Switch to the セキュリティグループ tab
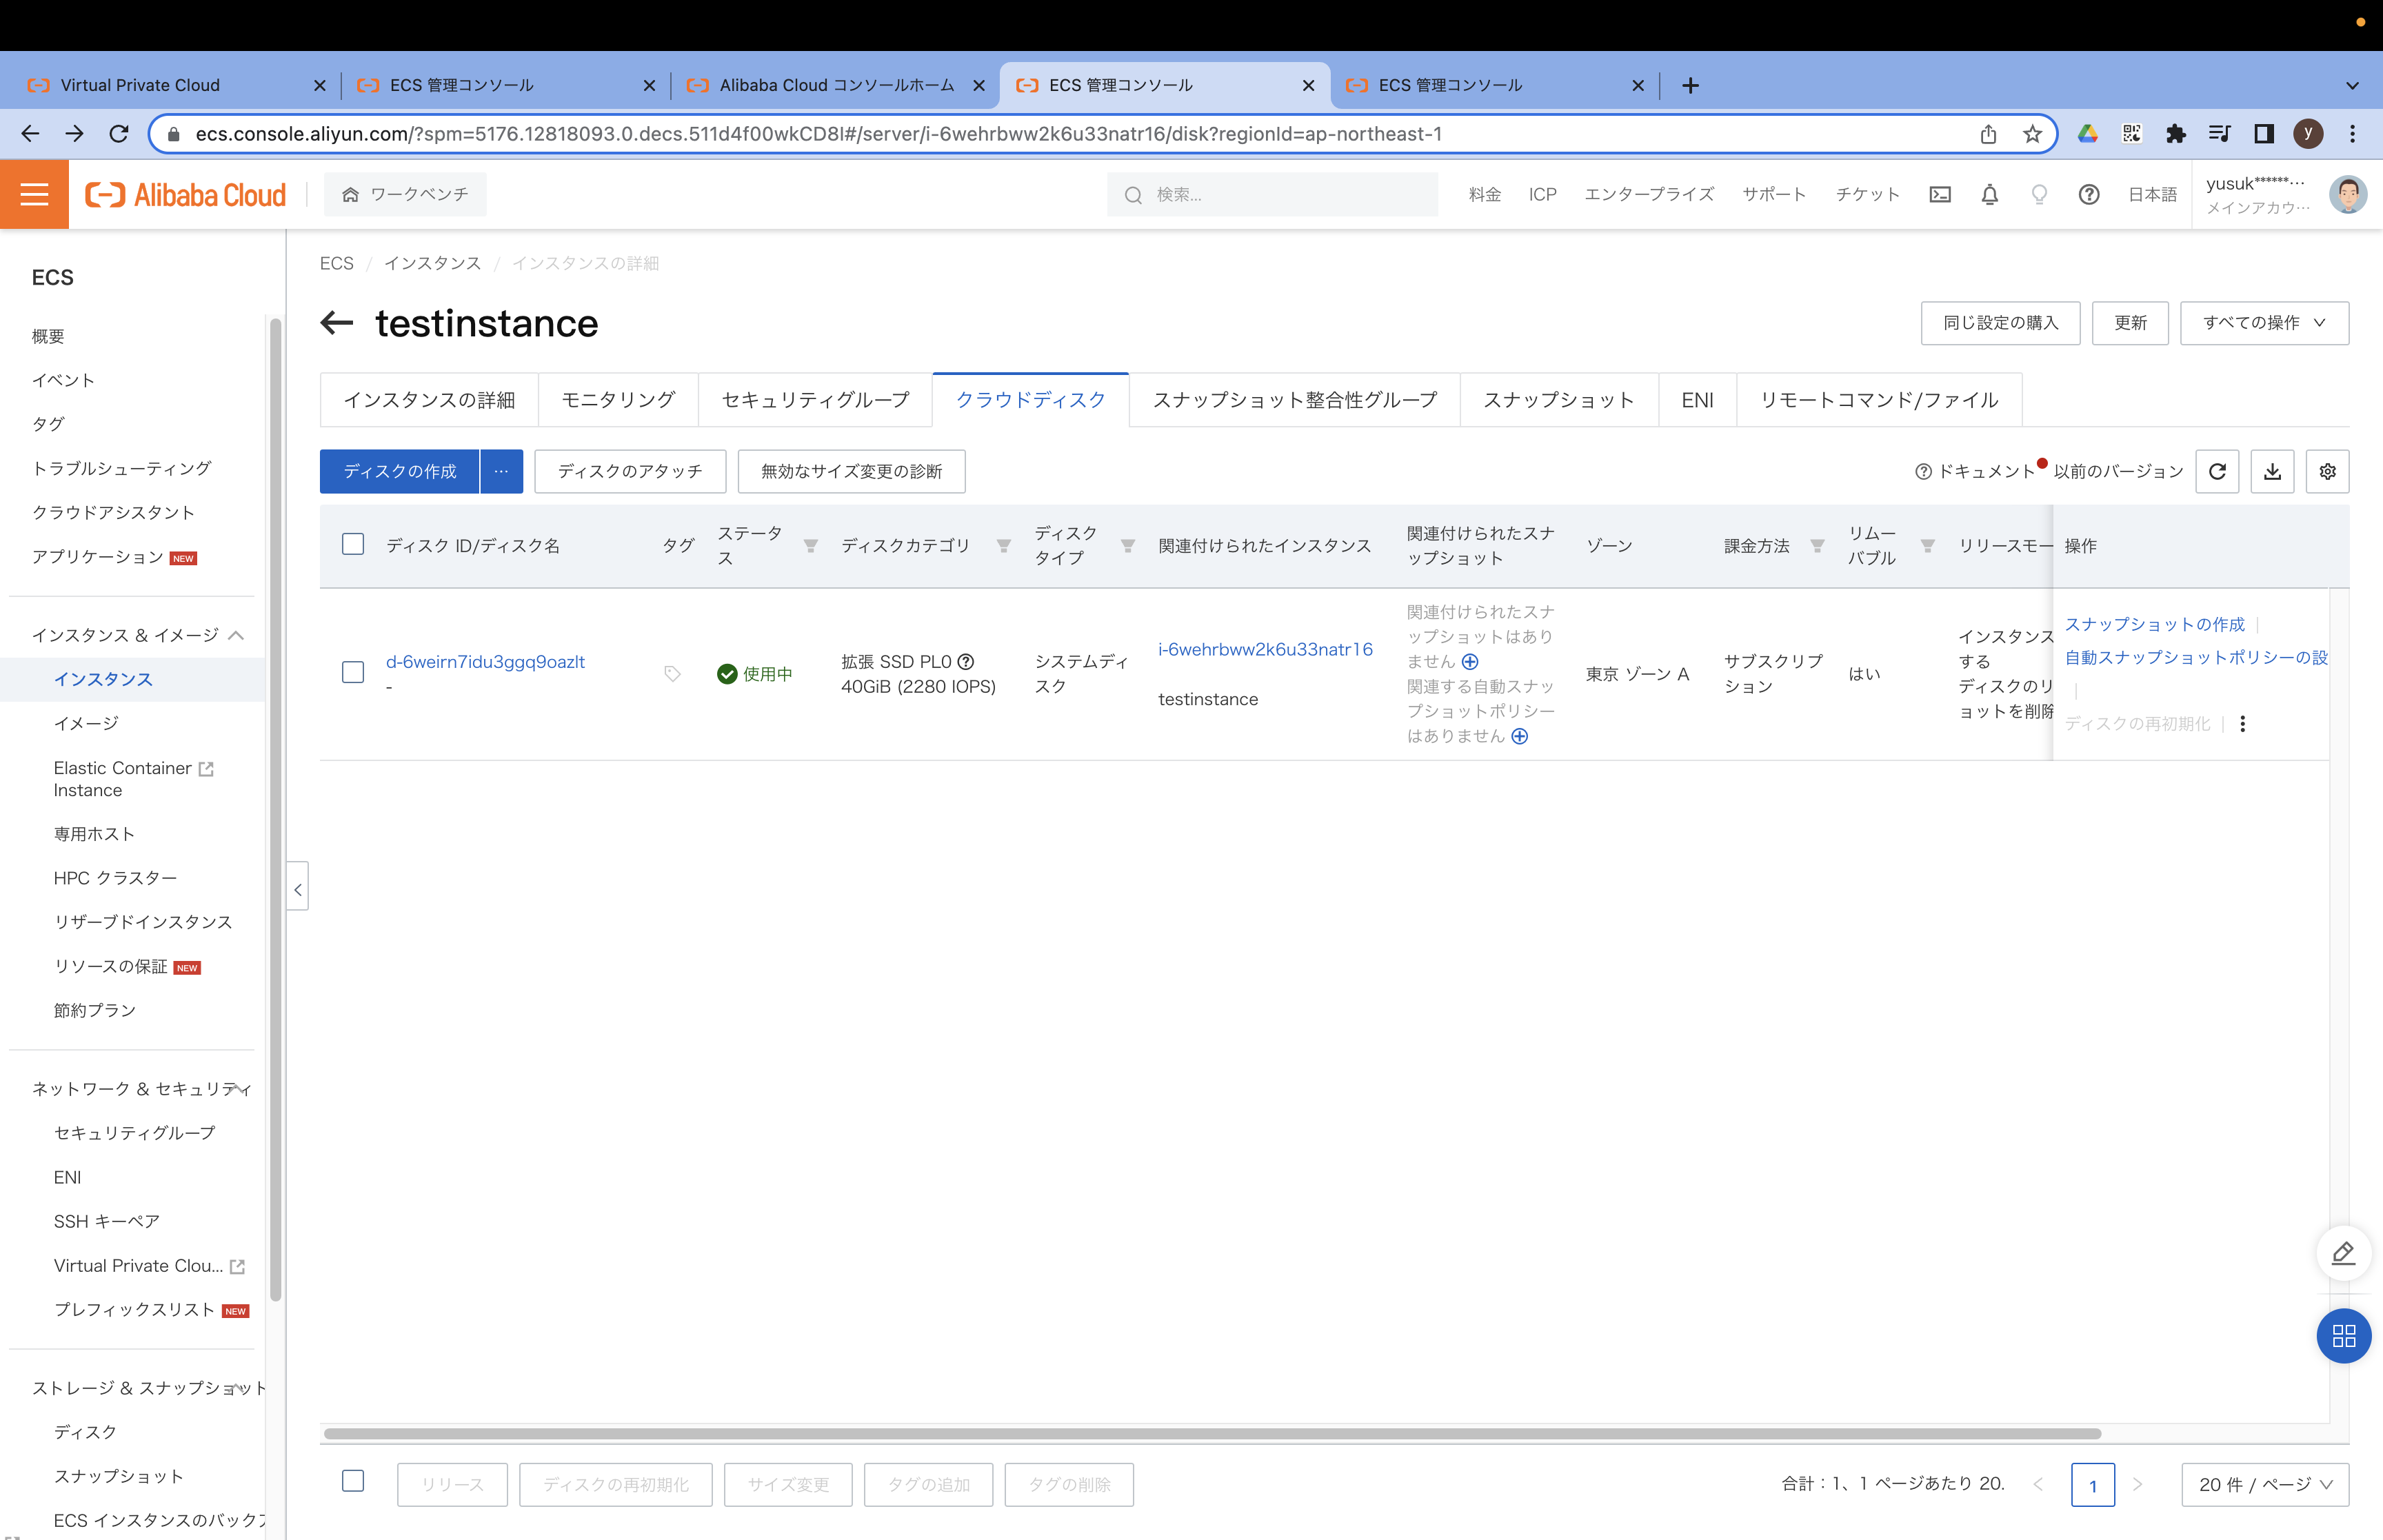The height and width of the screenshot is (1540, 2383). [x=815, y=400]
